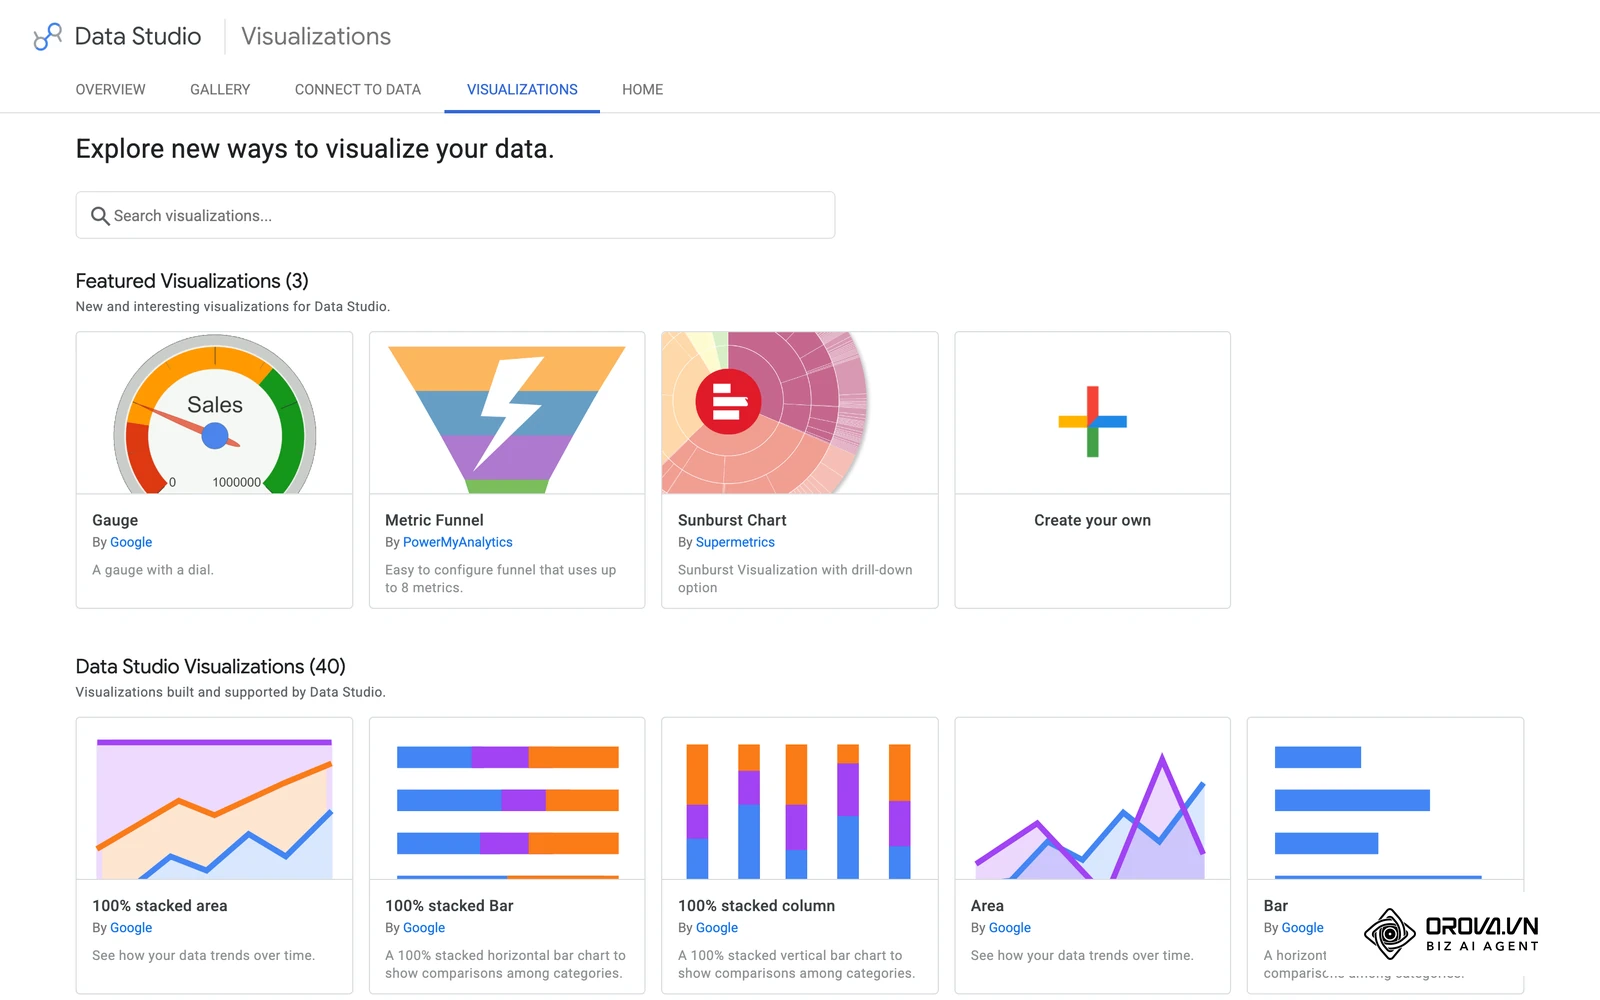Viewport: 1600px width, 1000px height.
Task: Select the Bar chart thumbnail
Action: click(1385, 799)
